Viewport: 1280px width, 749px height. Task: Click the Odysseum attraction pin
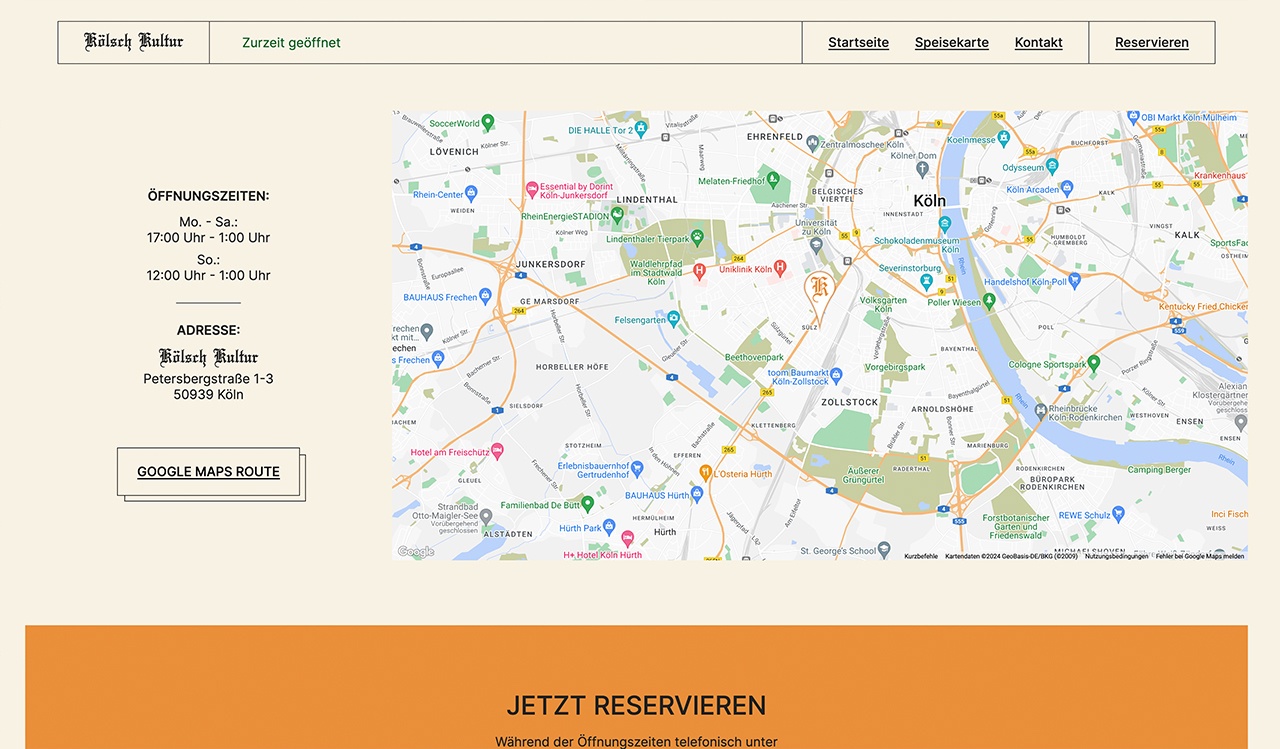(1052, 167)
